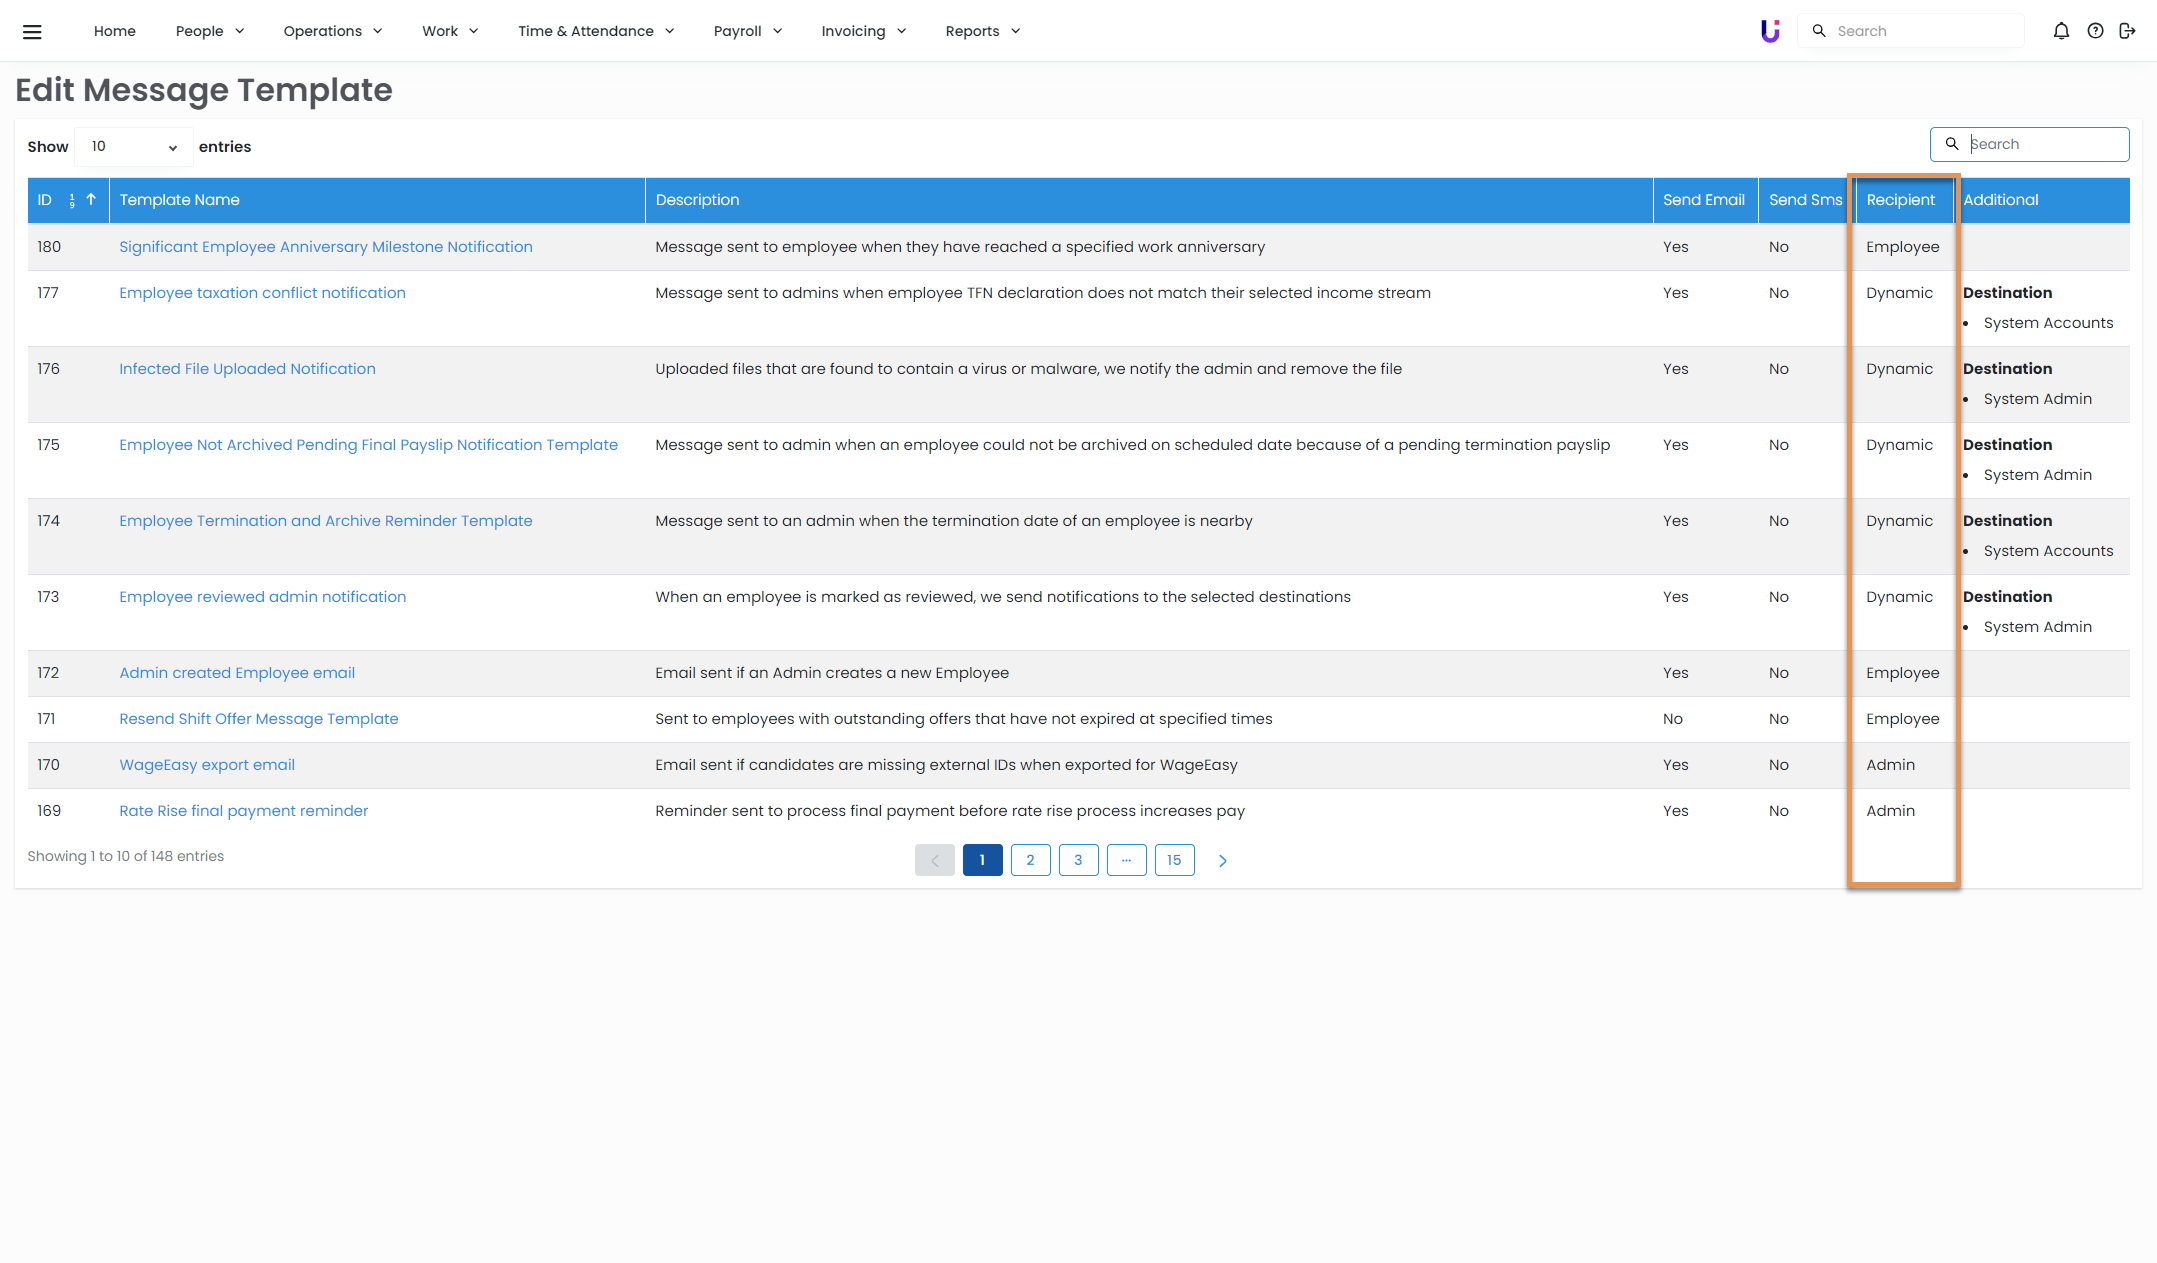2157x1263 pixels.
Task: Go to next page arrow
Action: click(1222, 860)
